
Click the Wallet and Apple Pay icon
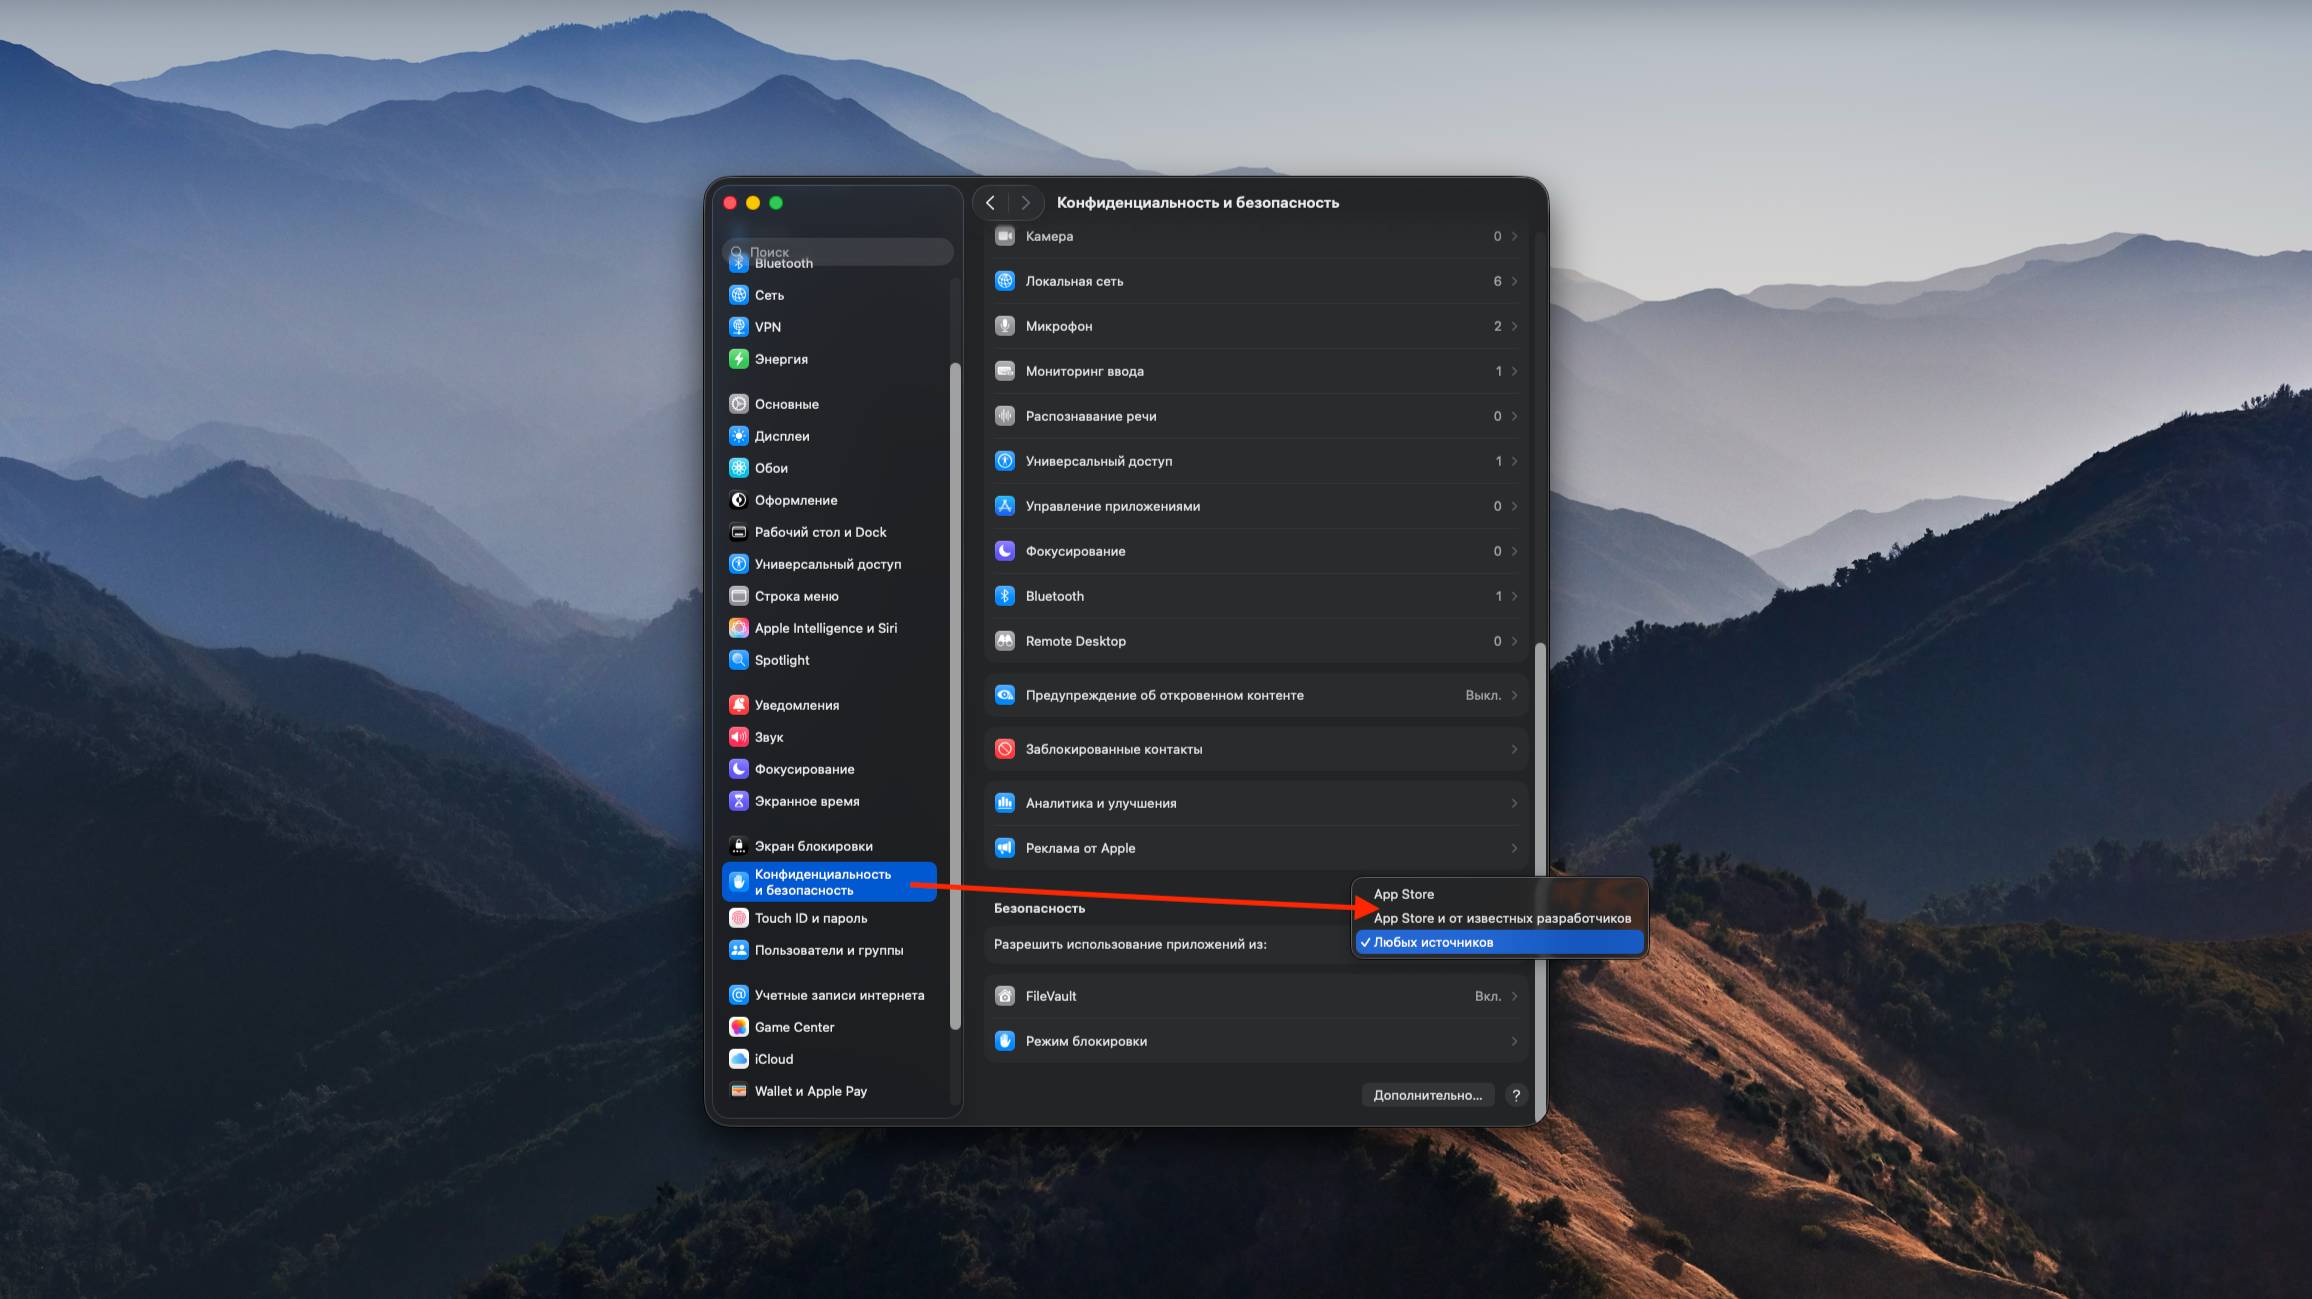tap(738, 1091)
